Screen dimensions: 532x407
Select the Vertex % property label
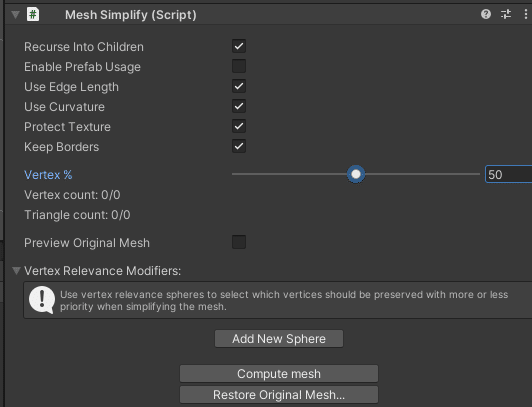coord(48,175)
